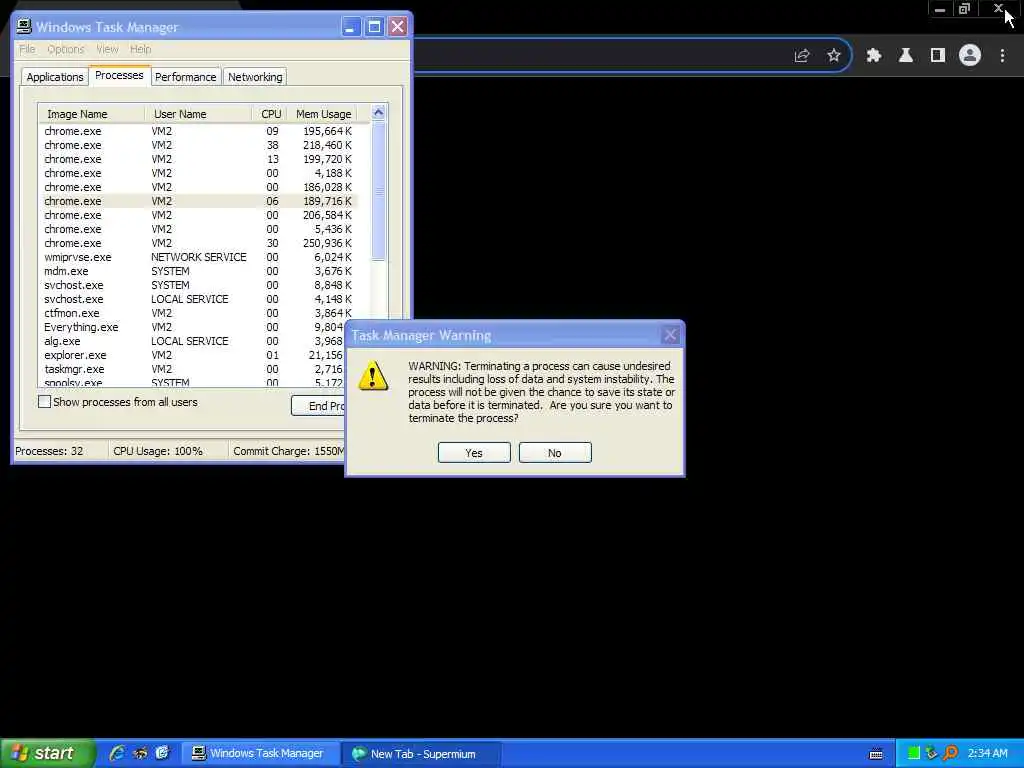1024x768 pixels.
Task: Bookmark the page with the star icon
Action: coord(833,56)
